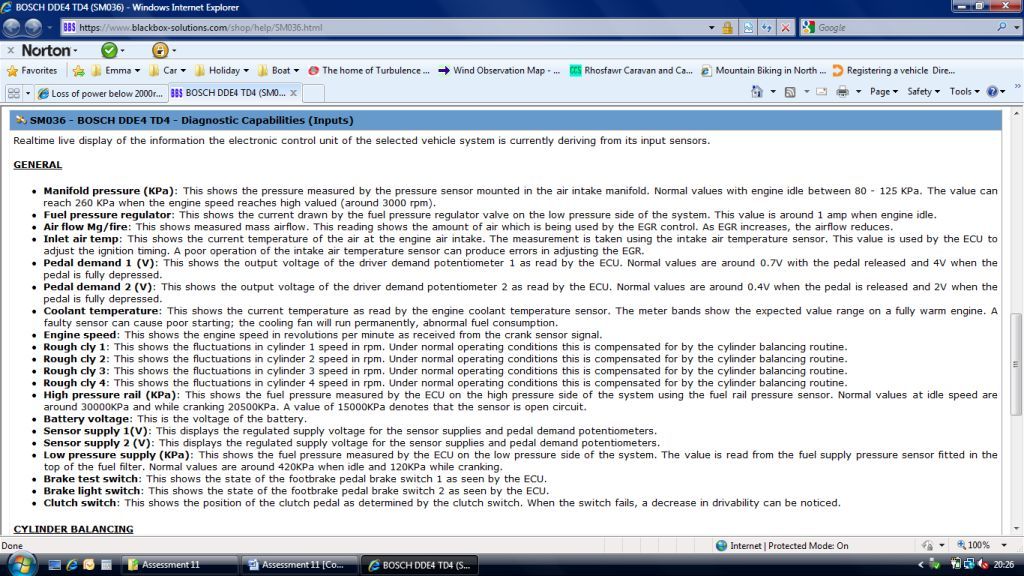Go forward with the Forward arrow button

point(33,27)
